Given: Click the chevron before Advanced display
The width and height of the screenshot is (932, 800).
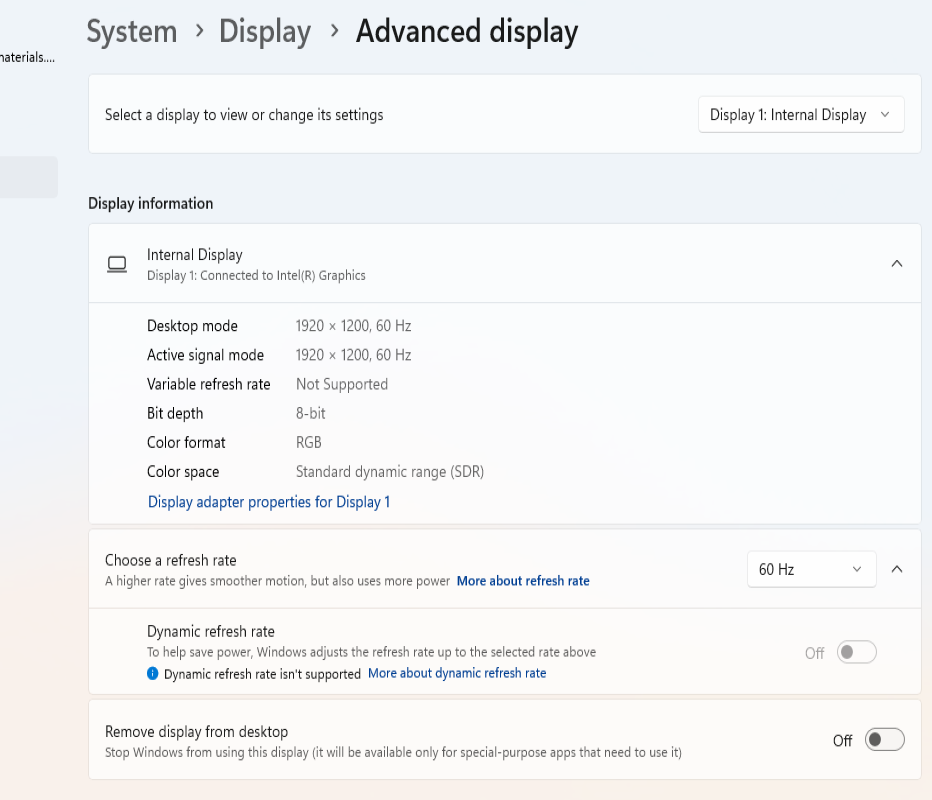Looking at the screenshot, I should point(334,30).
